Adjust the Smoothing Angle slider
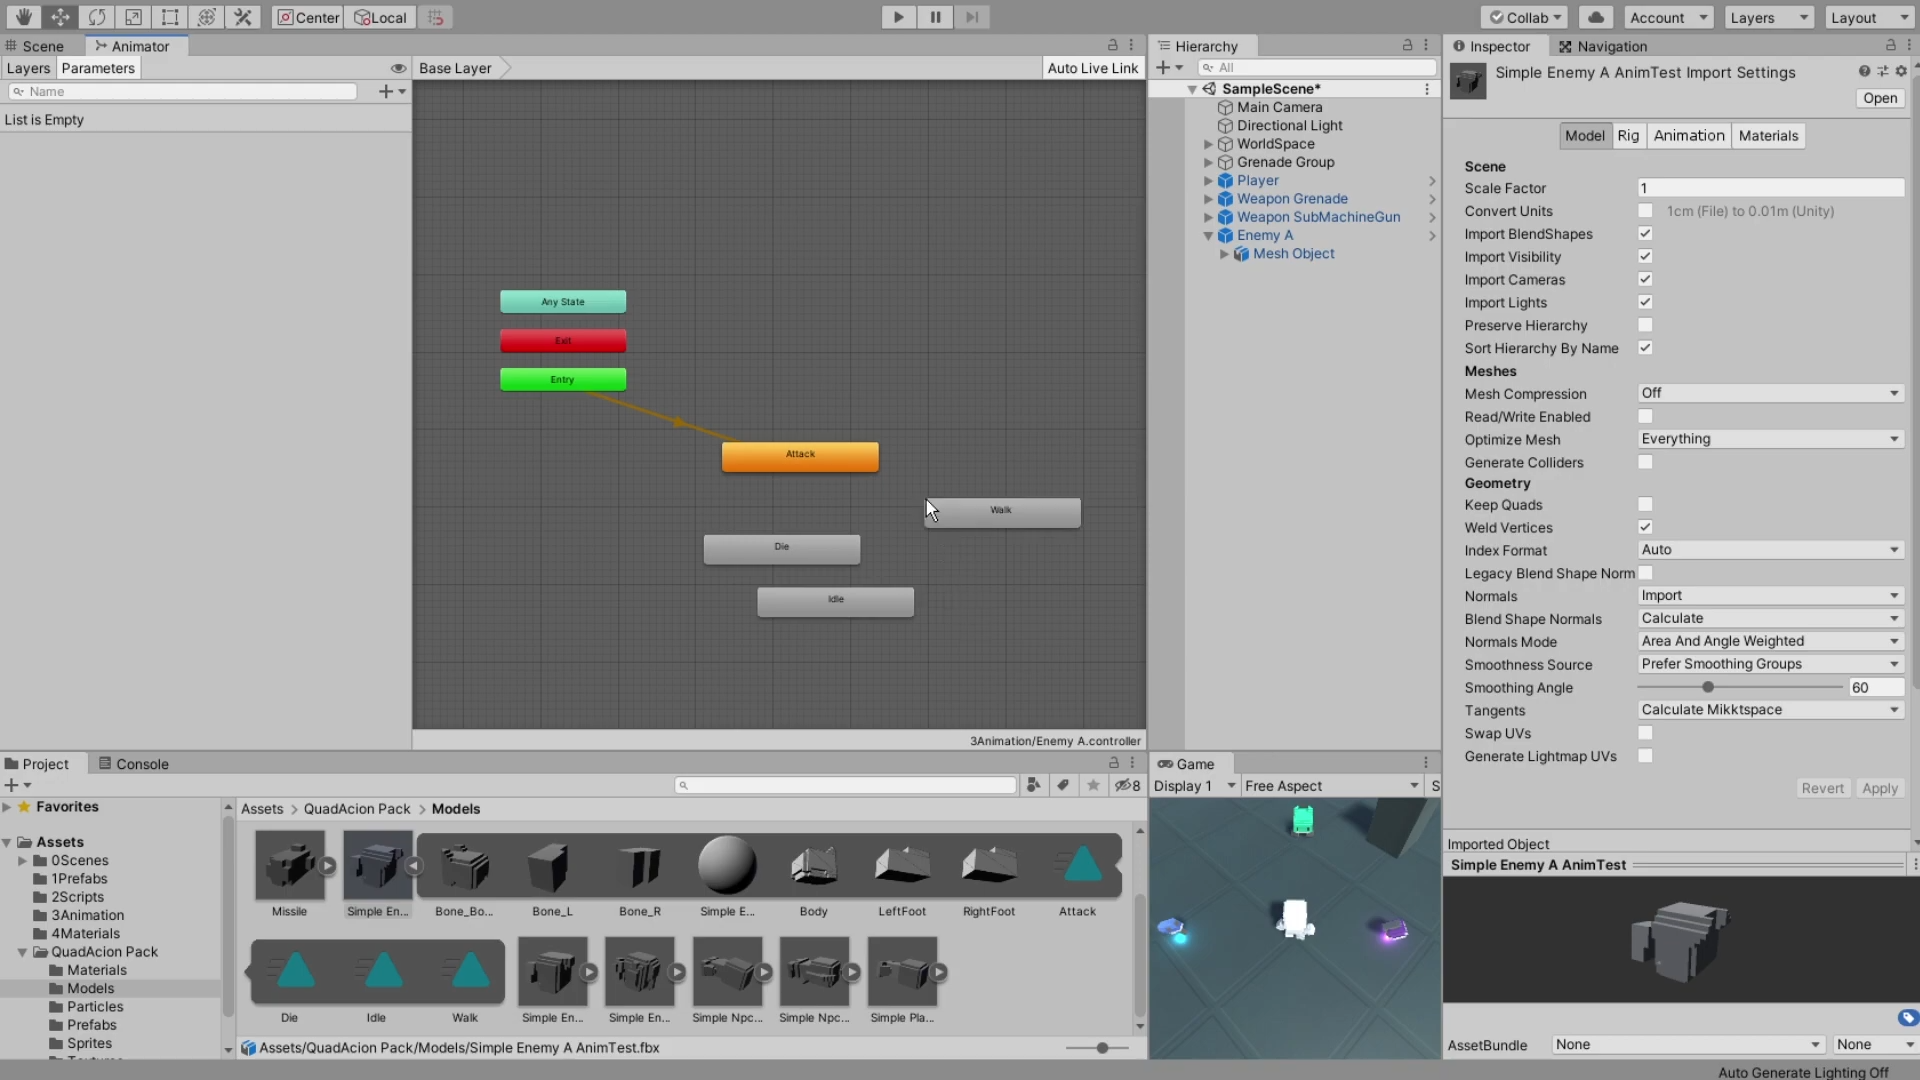1920x1080 pixels. point(1708,687)
